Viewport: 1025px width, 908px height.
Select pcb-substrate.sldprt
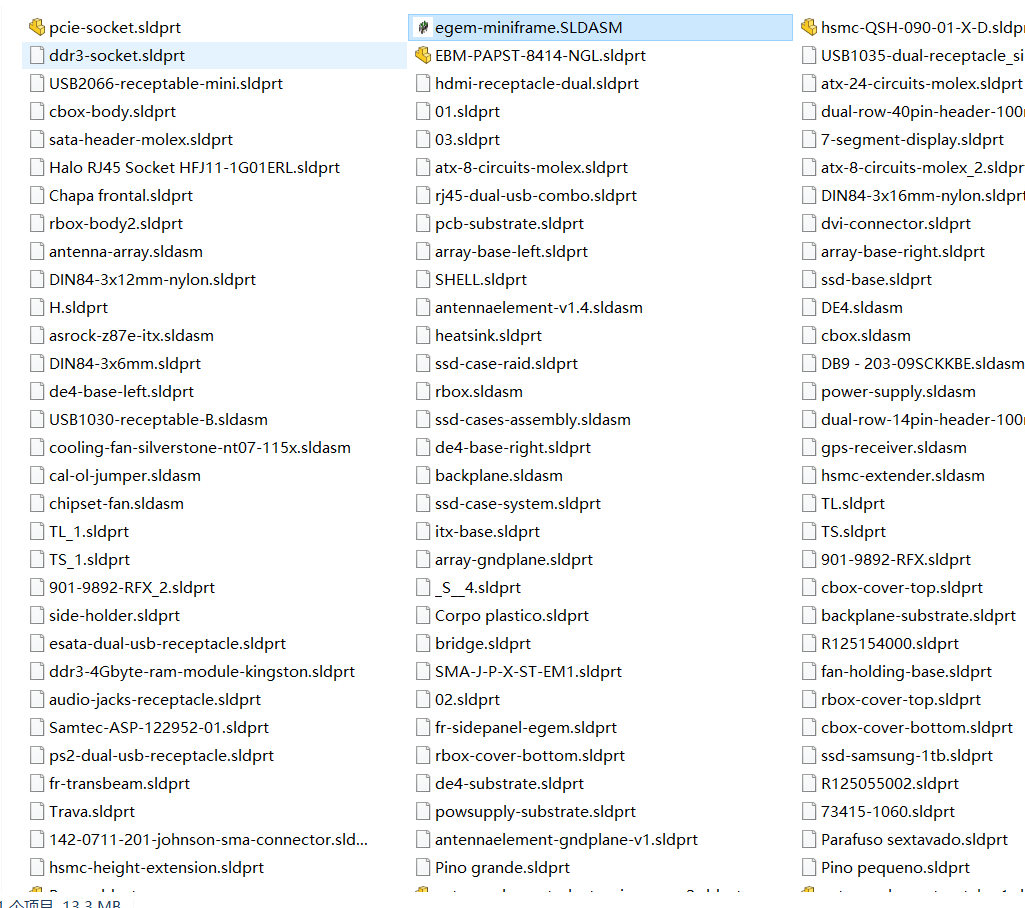point(509,224)
